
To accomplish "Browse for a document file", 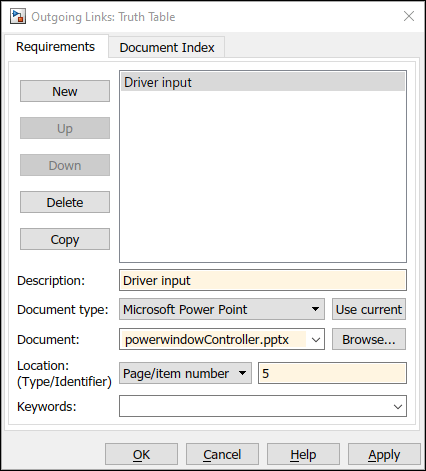I will (x=369, y=339).
